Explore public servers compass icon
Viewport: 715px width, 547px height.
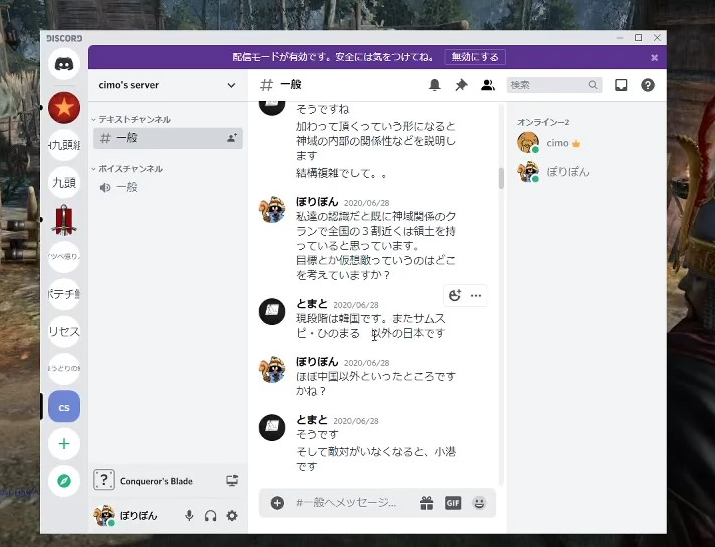pos(64,481)
